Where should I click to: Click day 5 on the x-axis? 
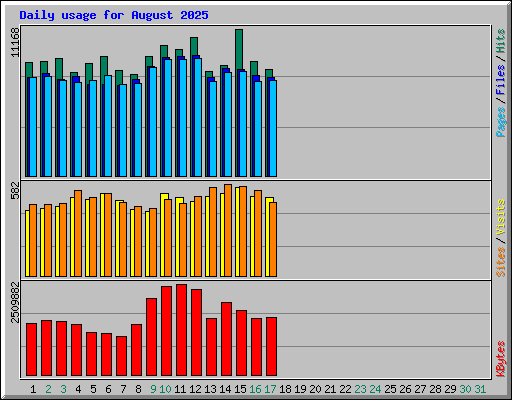tap(93, 389)
